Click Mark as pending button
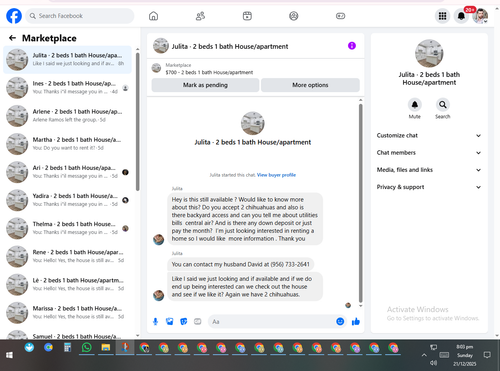The height and width of the screenshot is (371, 500). click(205, 85)
